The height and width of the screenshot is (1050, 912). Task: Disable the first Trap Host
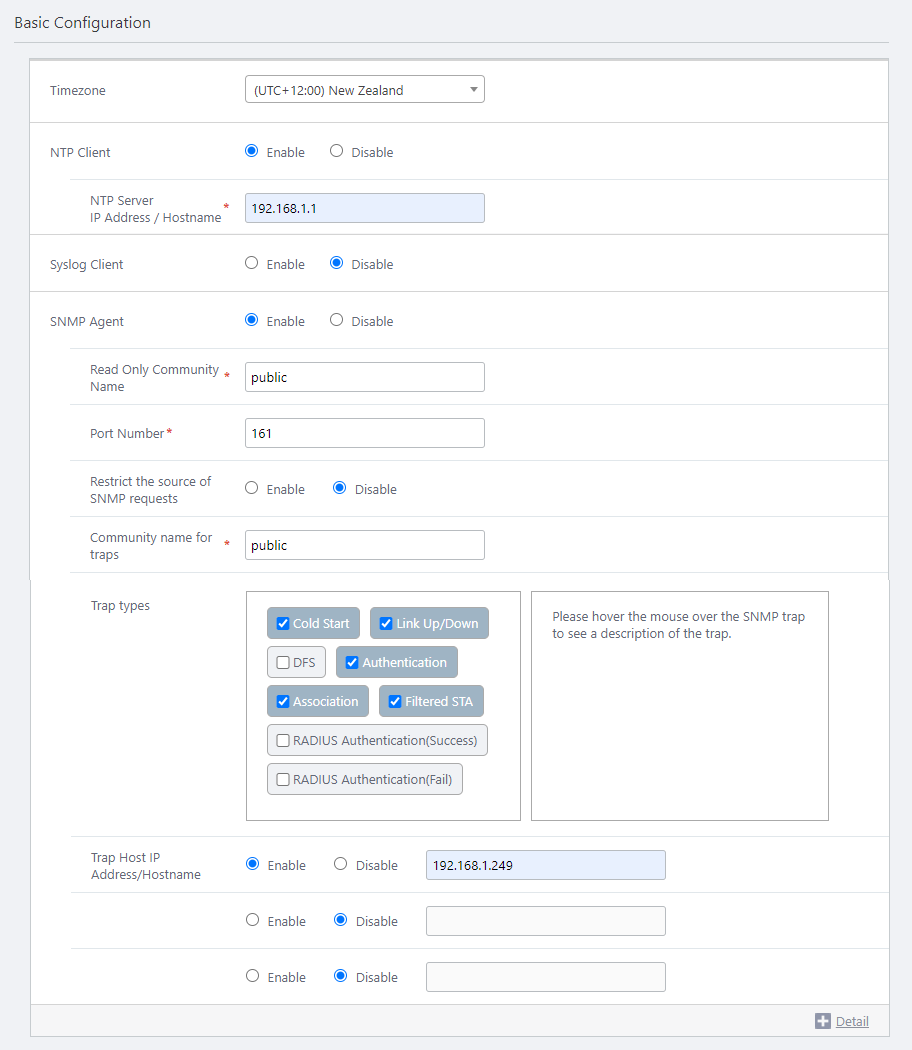pyautogui.click(x=341, y=865)
